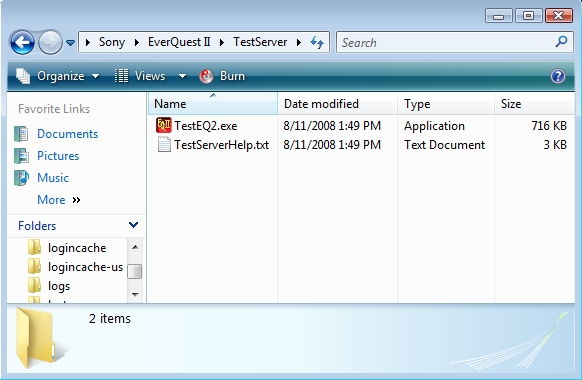Select TestServer breadcrumb in address bar
This screenshot has height=380, width=582.
click(260, 42)
